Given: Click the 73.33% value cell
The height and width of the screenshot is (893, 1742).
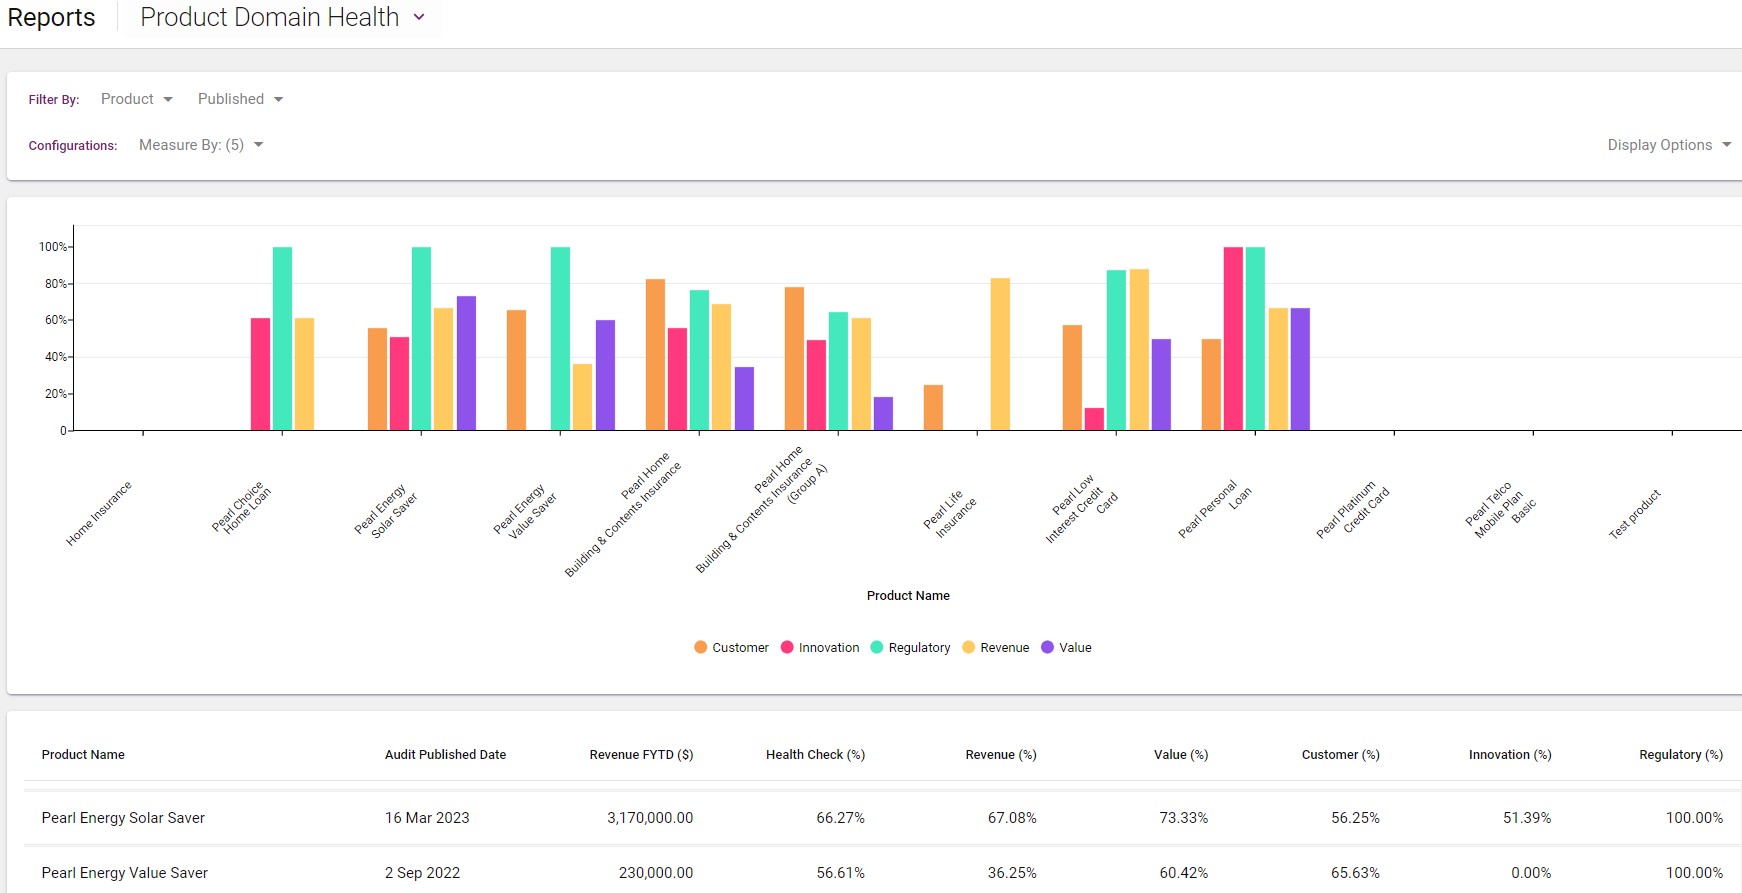Looking at the screenshot, I should tap(1184, 818).
